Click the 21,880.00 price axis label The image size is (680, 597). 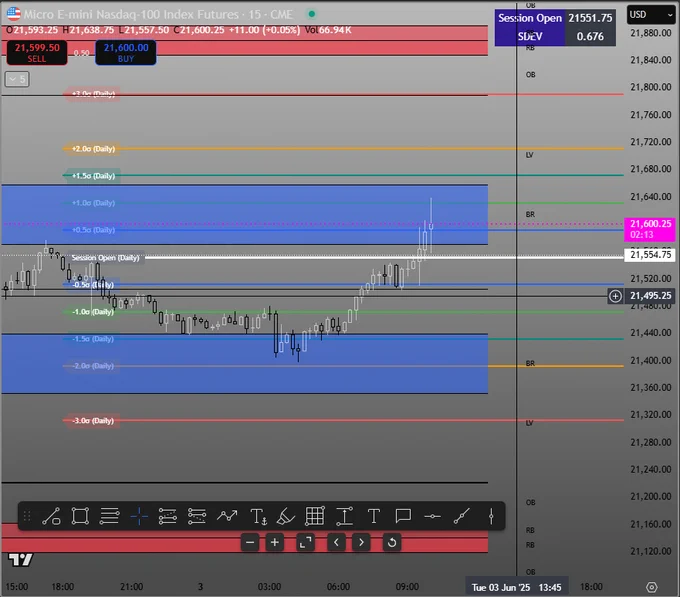[x=651, y=33]
